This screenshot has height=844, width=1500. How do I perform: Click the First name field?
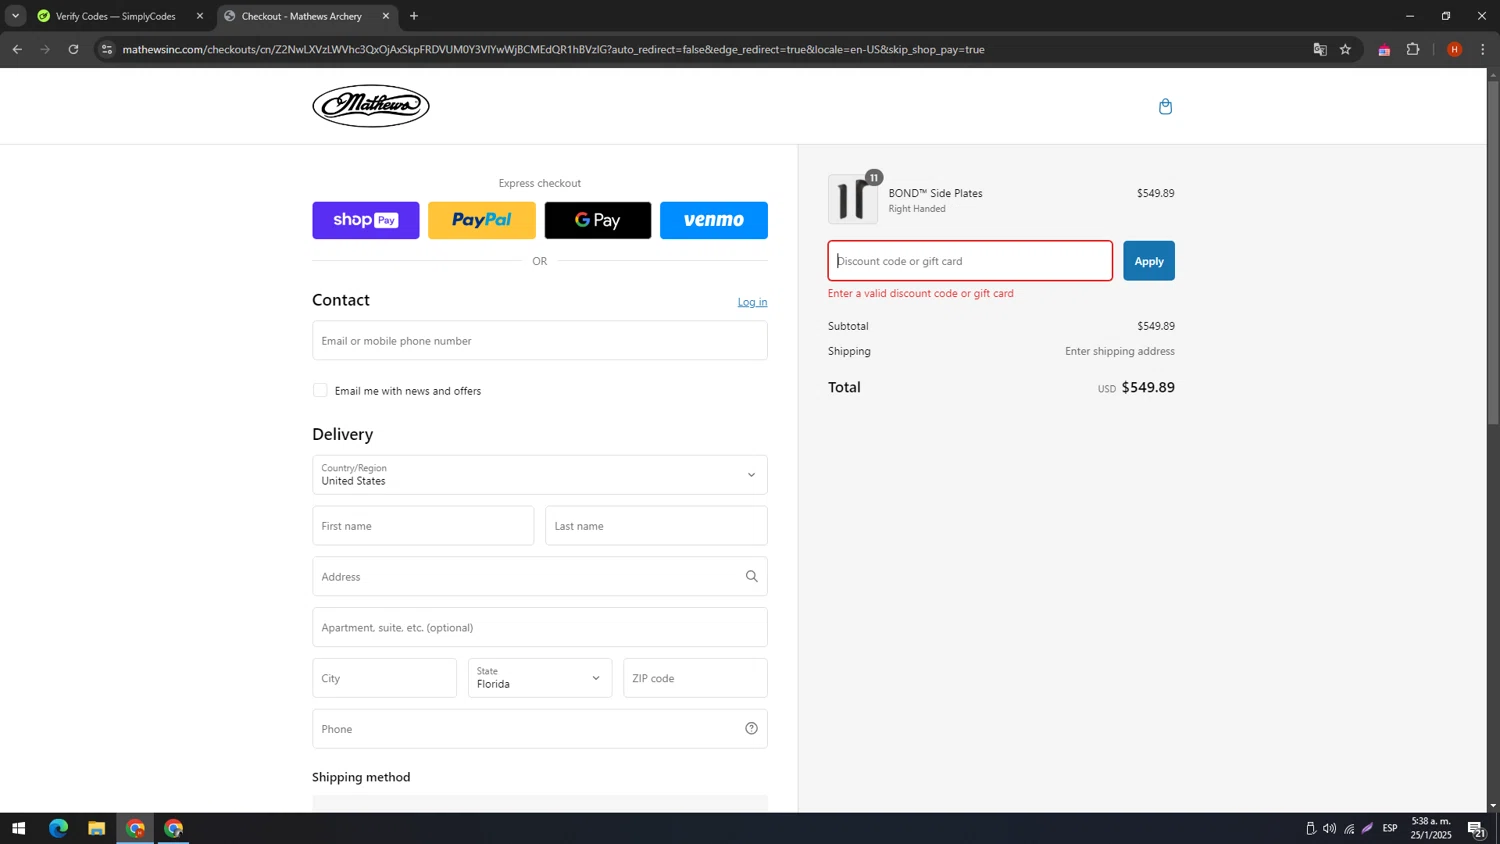click(423, 526)
